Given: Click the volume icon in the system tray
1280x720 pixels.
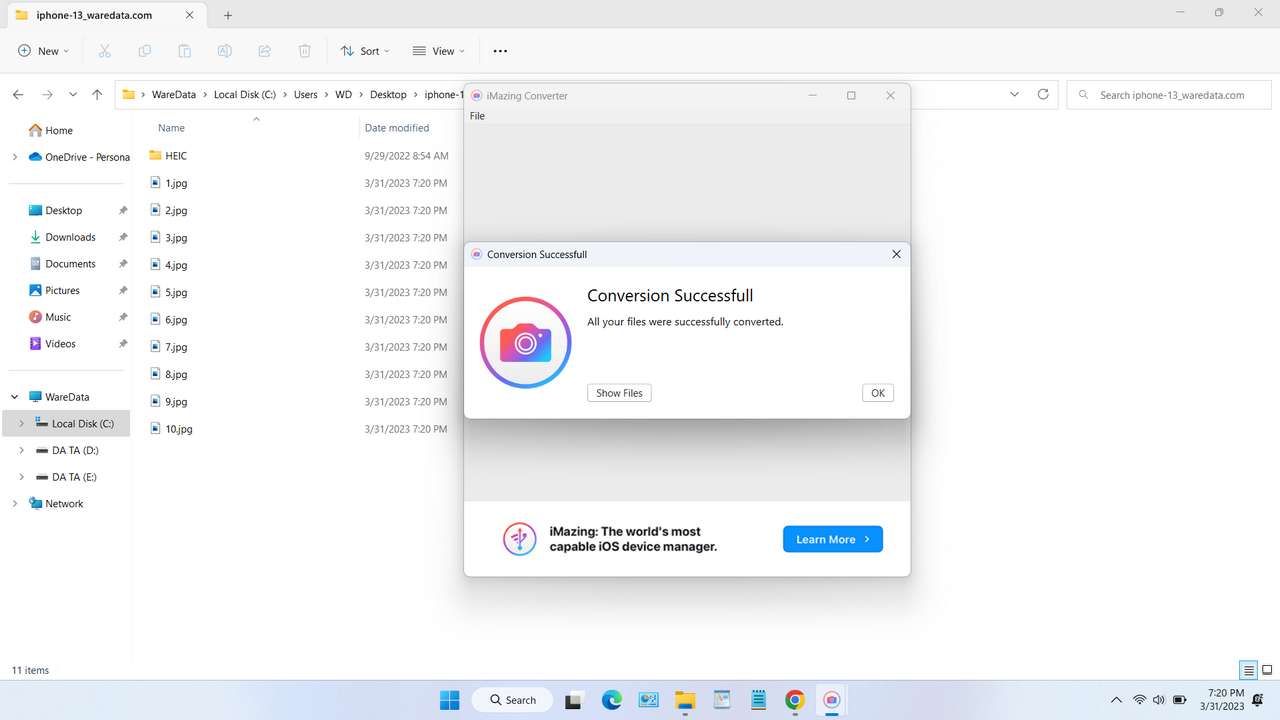Looking at the screenshot, I should coord(1158,700).
